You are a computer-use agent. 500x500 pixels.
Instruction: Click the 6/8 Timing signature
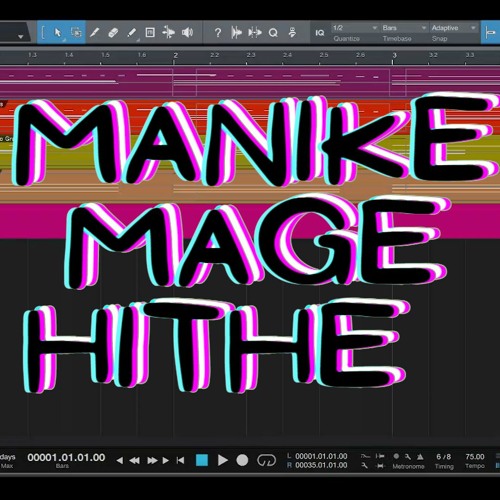[444, 456]
